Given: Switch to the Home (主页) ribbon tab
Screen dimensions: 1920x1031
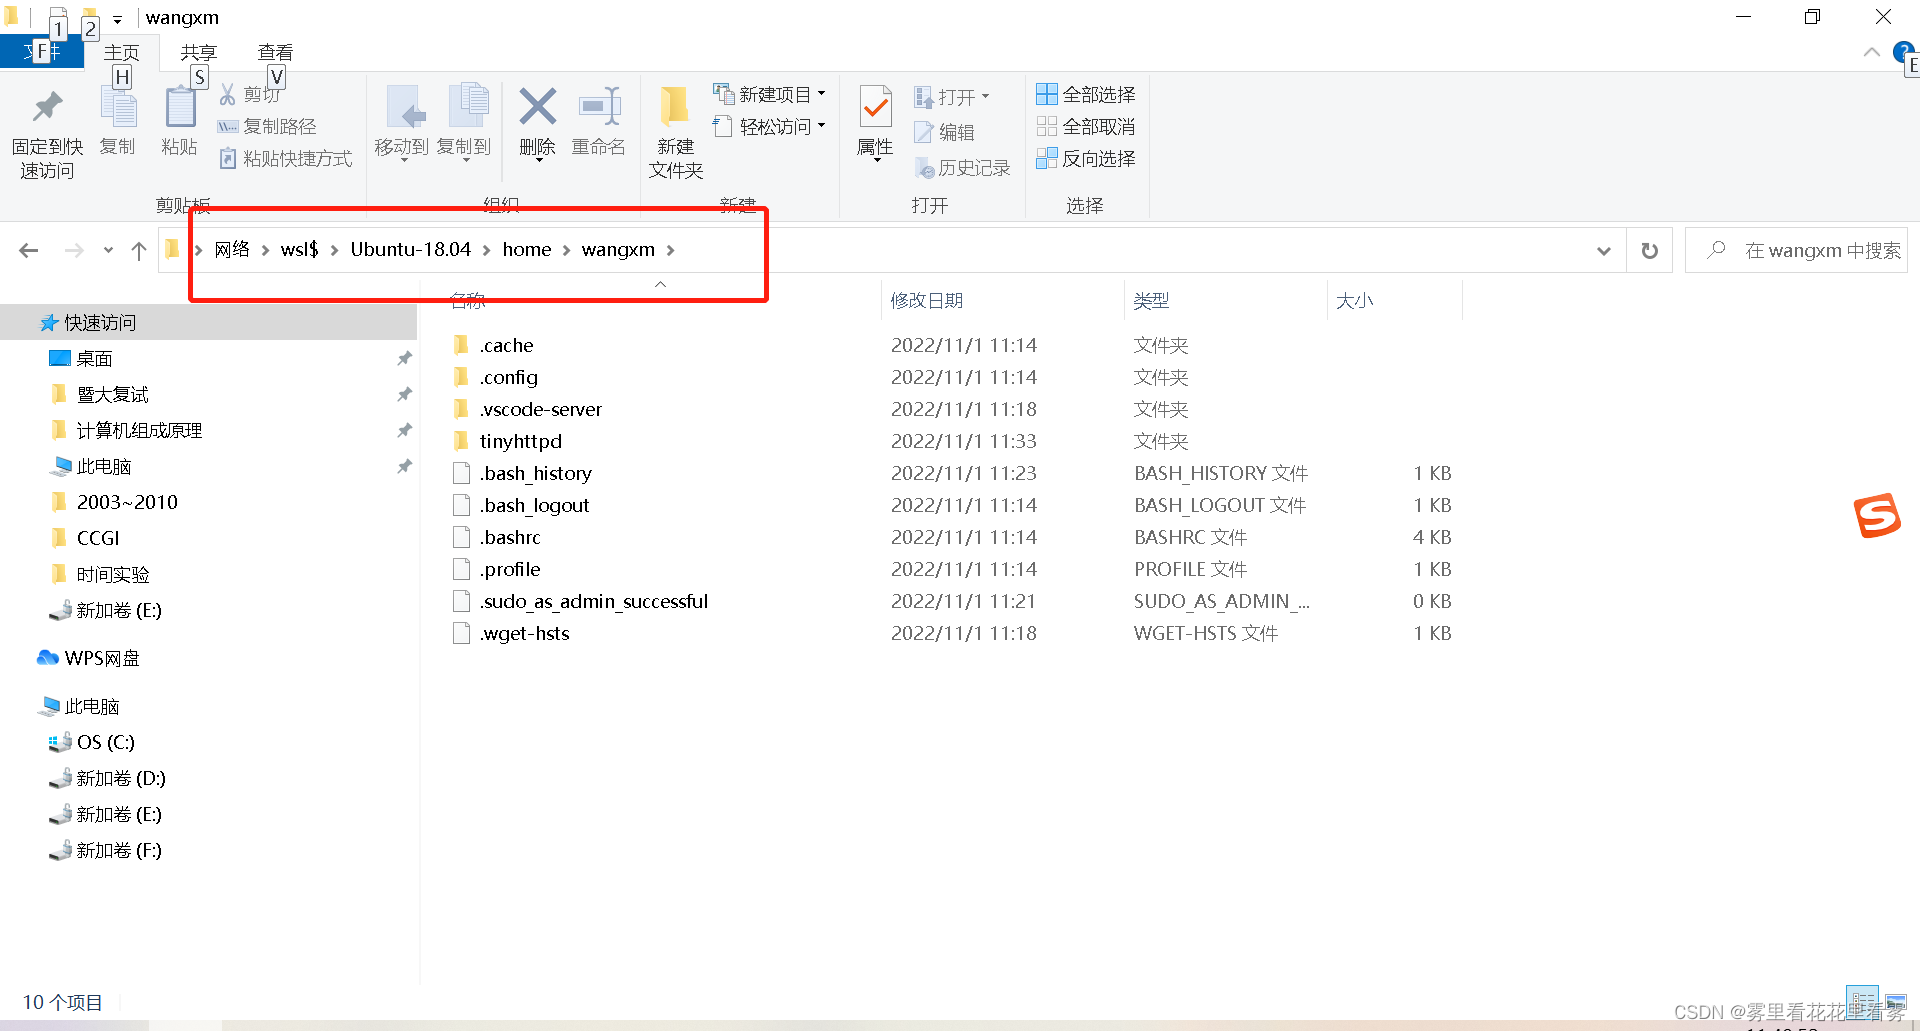Looking at the screenshot, I should point(121,52).
